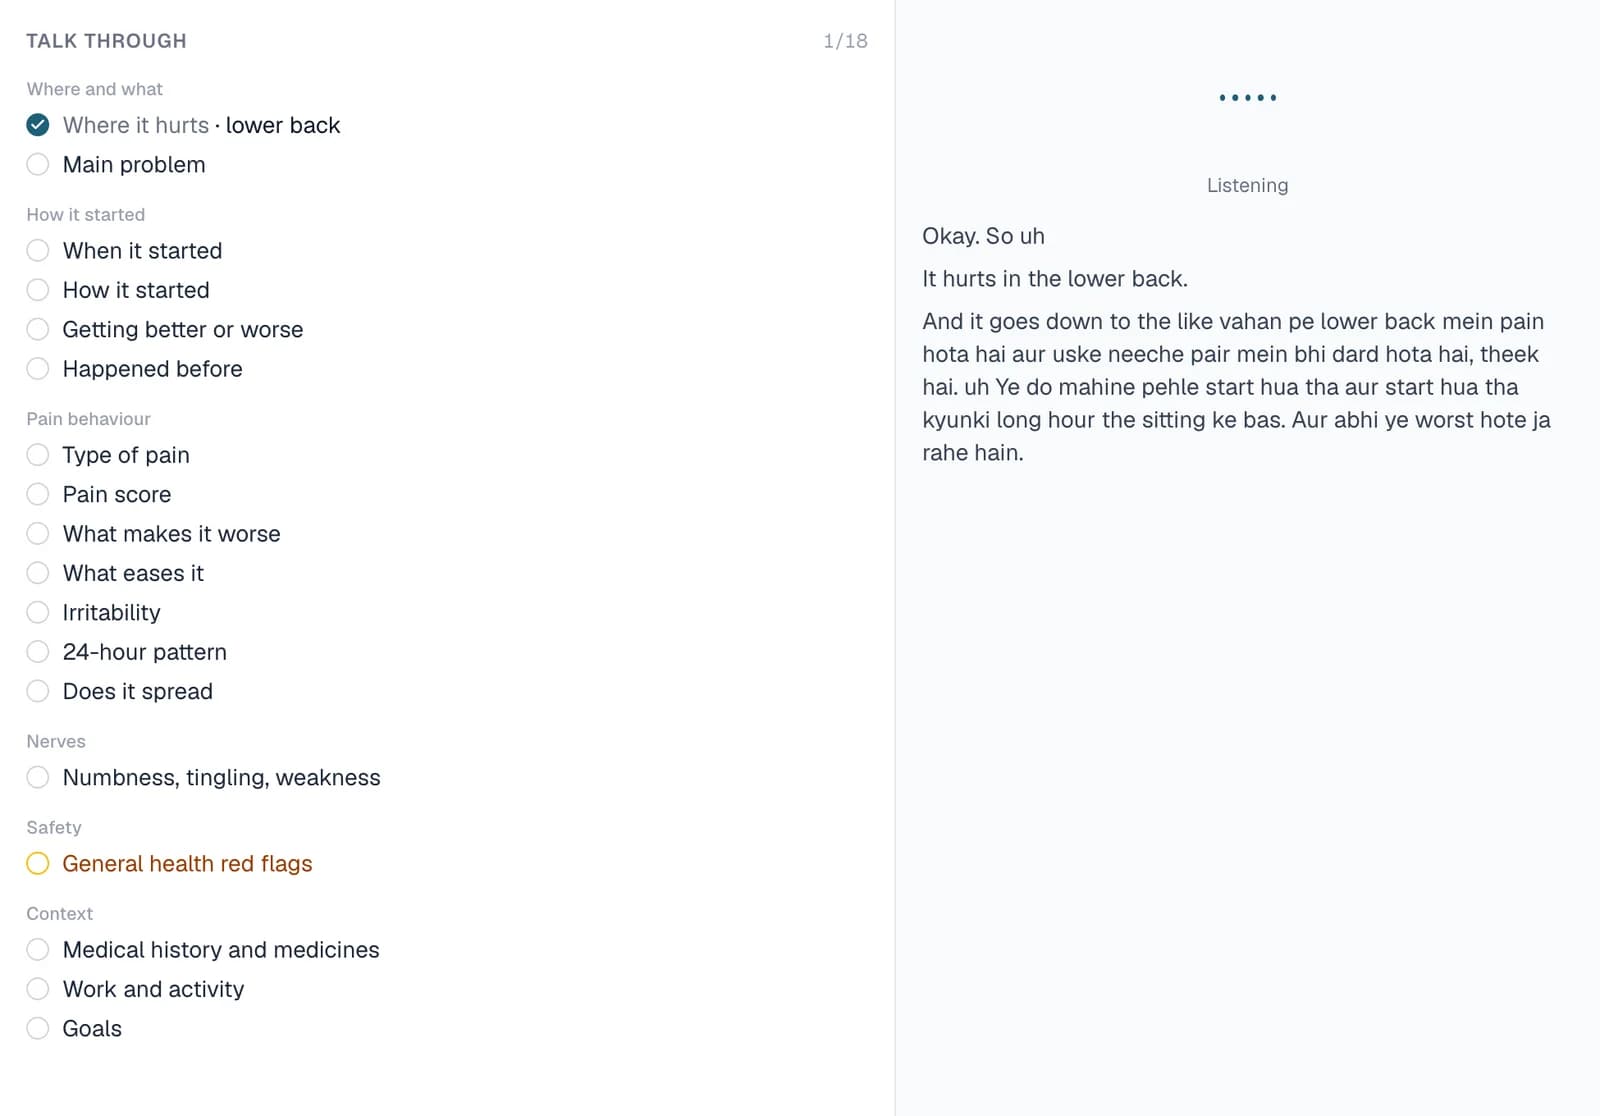Tick the 'Work and activity' circle
Screen dimensions: 1600x1116
point(38,989)
